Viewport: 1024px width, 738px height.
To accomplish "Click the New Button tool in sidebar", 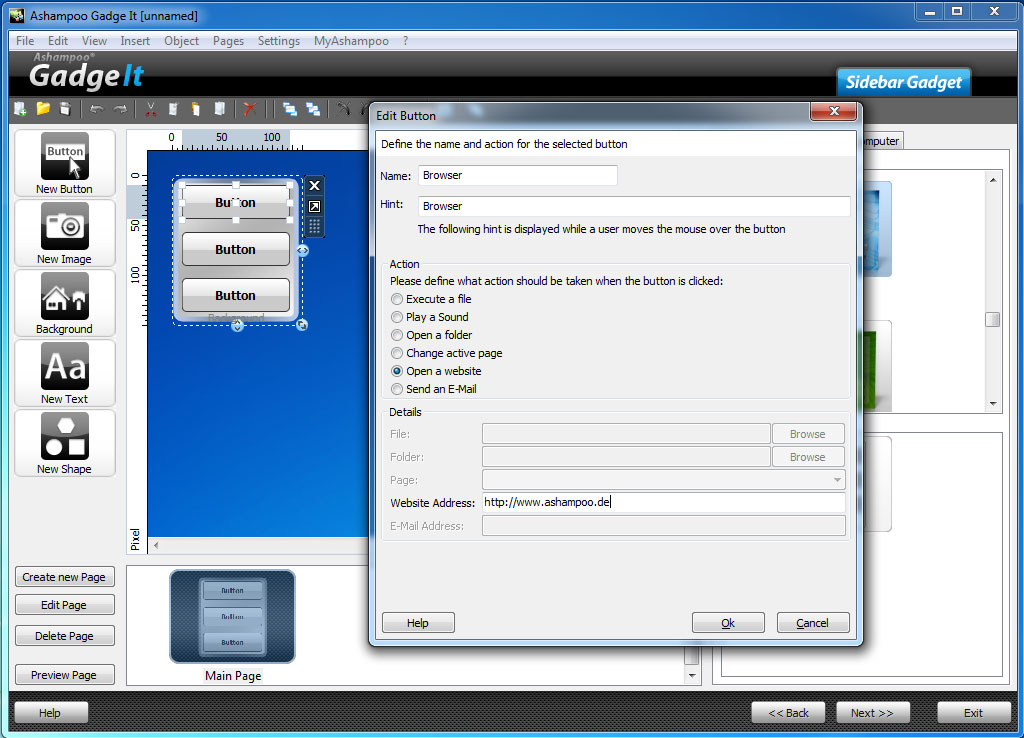I will [65, 163].
